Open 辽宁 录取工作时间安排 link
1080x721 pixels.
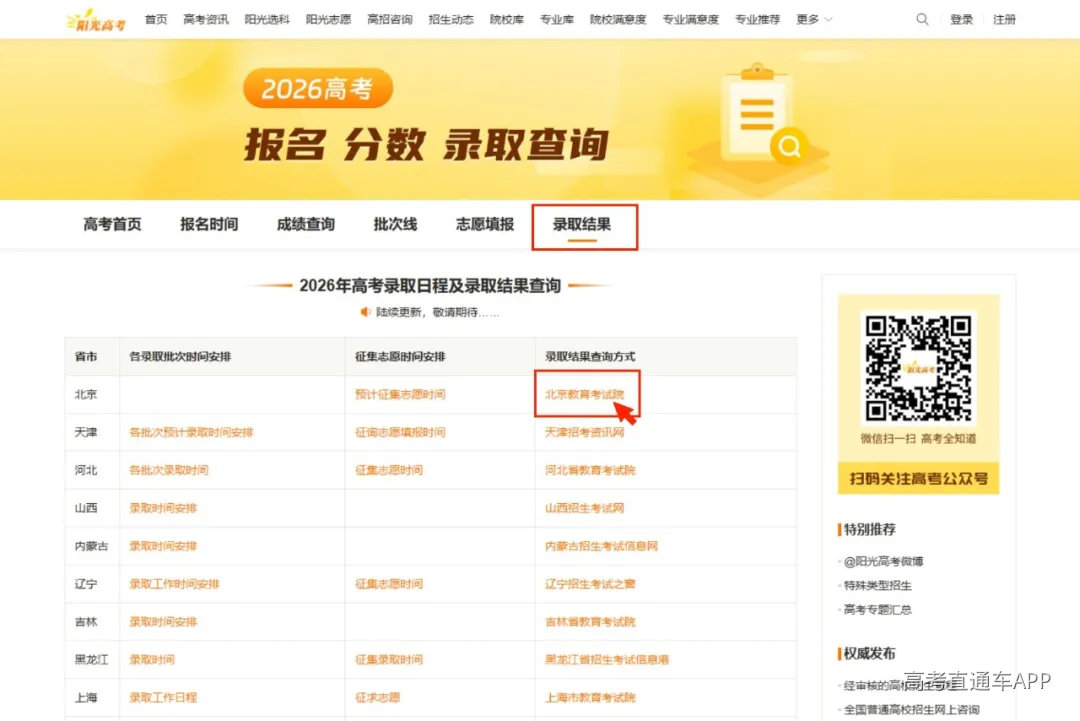coord(174,584)
